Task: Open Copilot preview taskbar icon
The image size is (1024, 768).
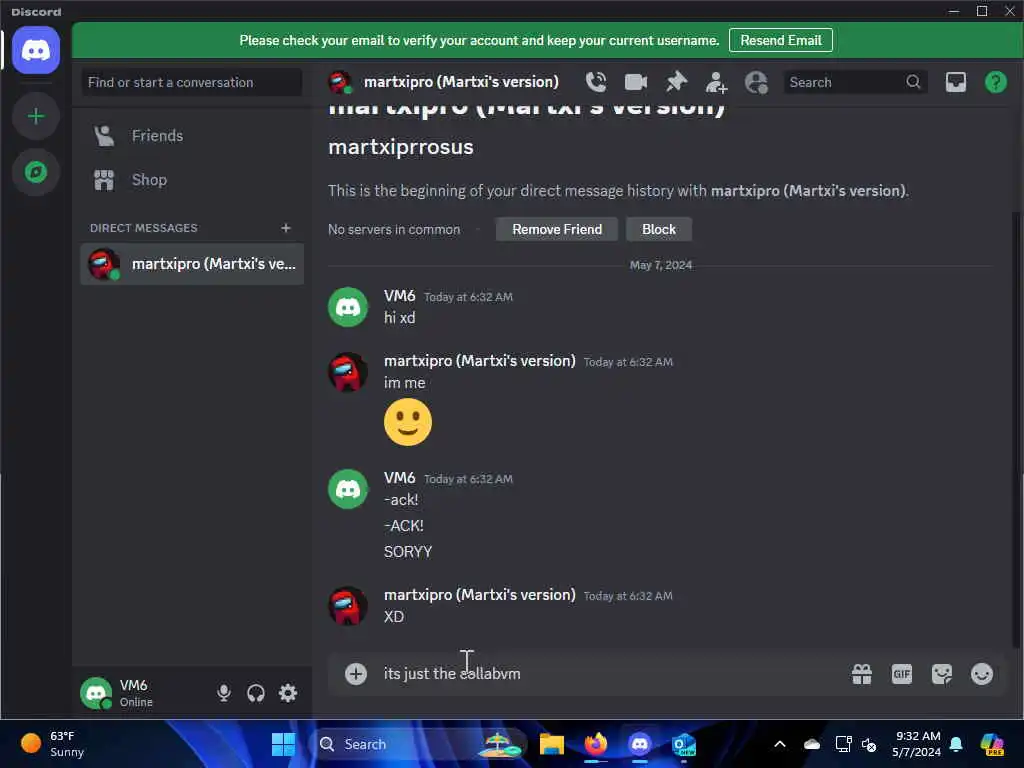Action: click(992, 744)
